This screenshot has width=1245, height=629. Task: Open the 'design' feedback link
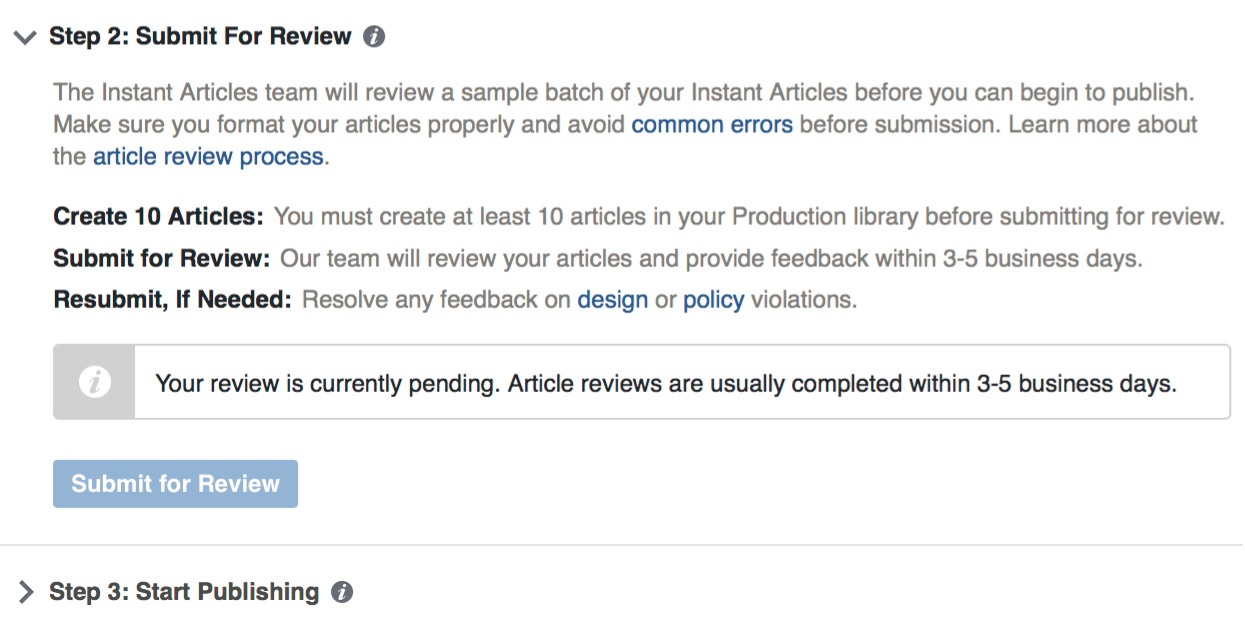(x=613, y=300)
